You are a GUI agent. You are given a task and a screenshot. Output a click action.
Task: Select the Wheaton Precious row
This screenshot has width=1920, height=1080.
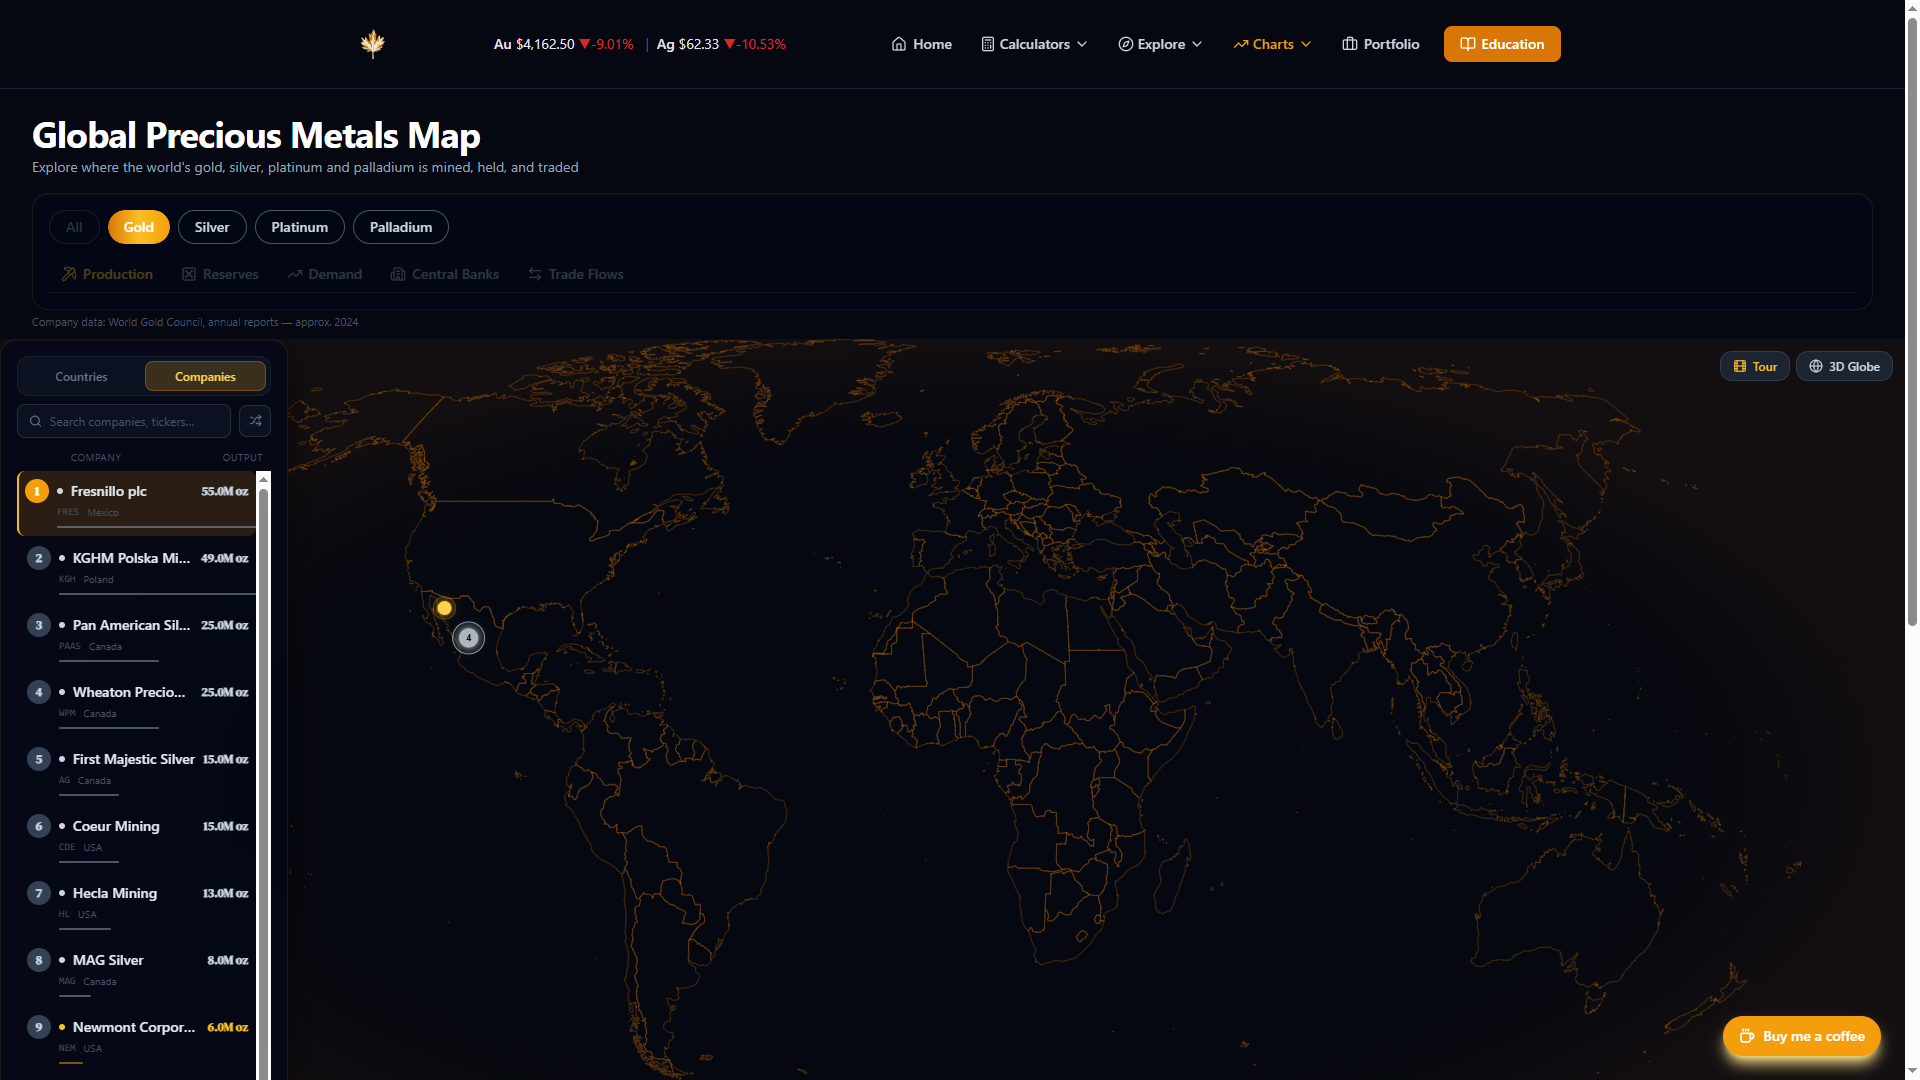(137, 704)
